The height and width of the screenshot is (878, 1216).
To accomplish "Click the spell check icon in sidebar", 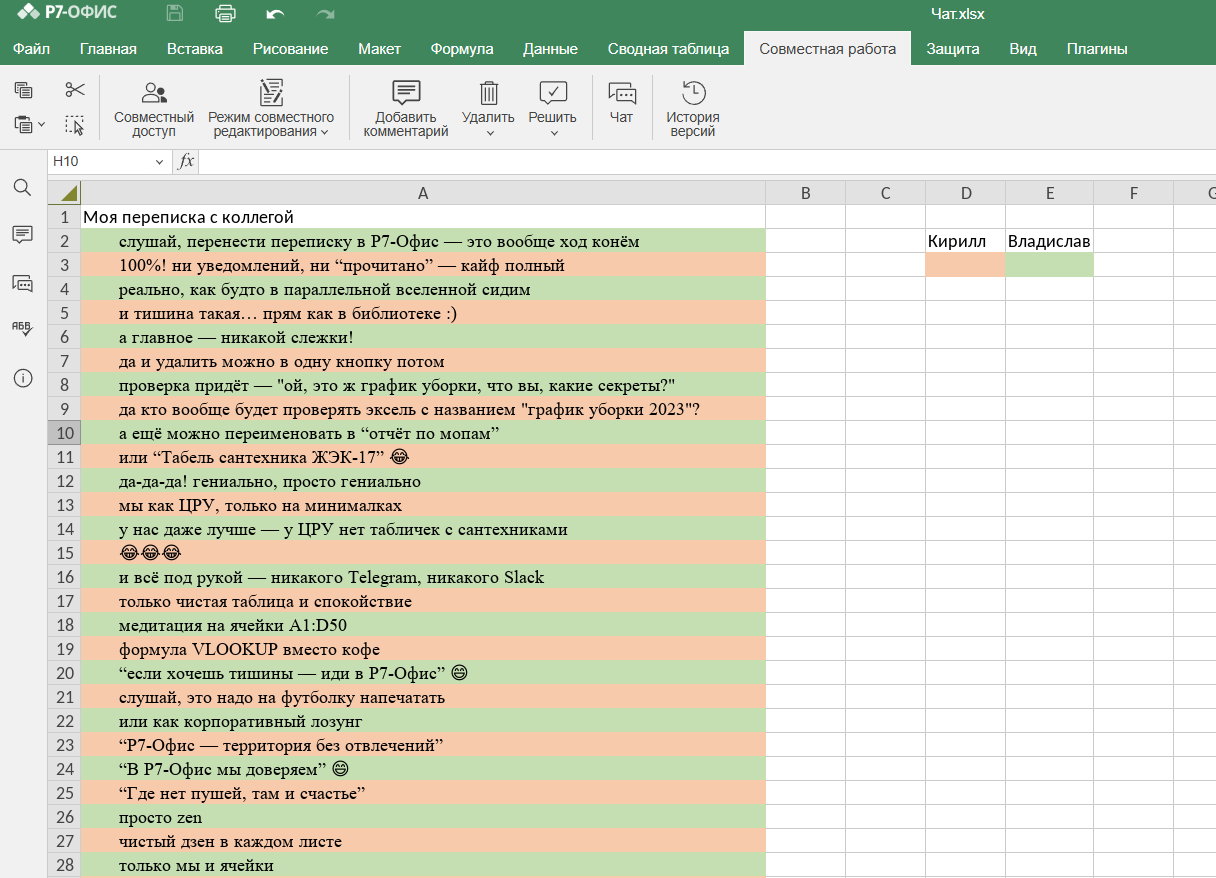I will point(22,329).
